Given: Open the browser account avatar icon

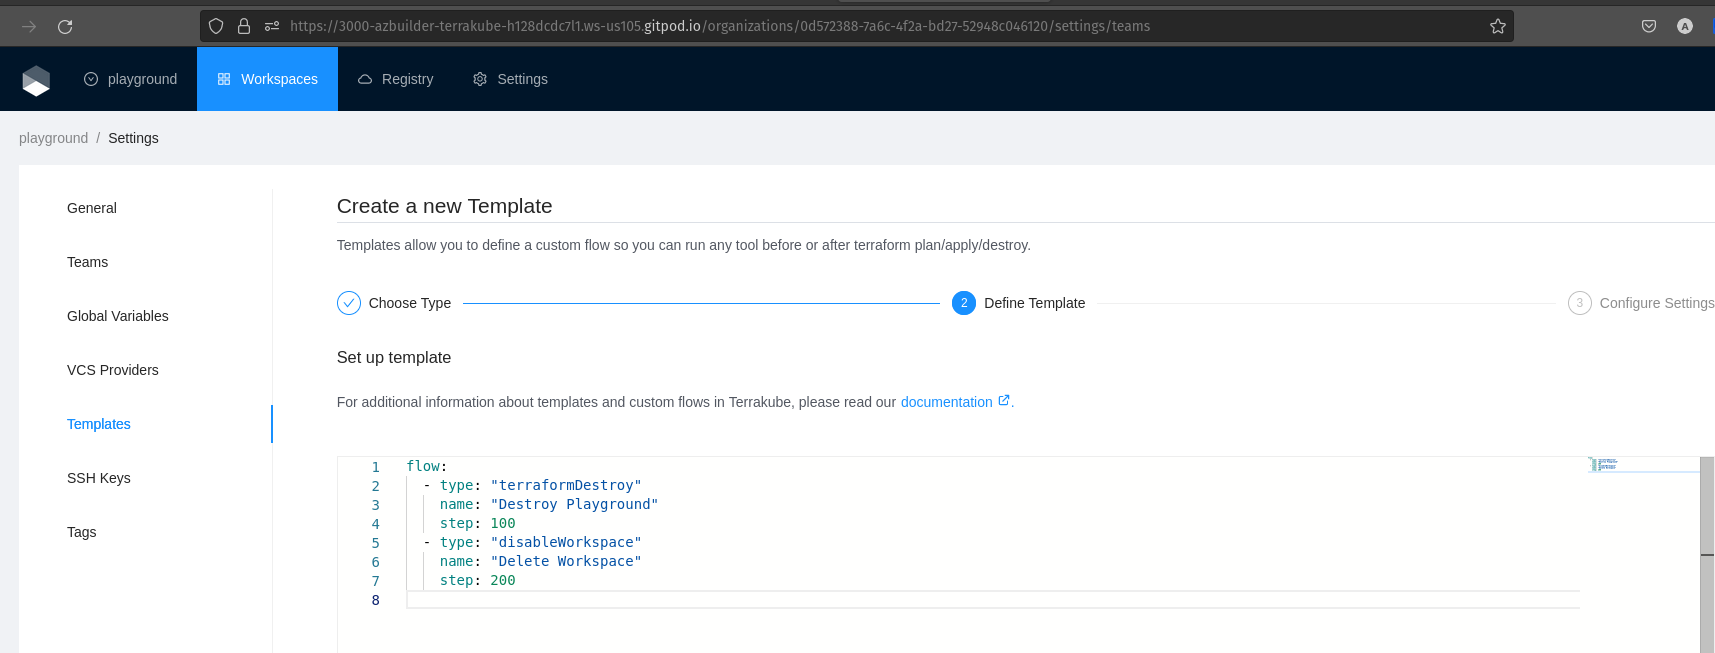Looking at the screenshot, I should [x=1685, y=26].
